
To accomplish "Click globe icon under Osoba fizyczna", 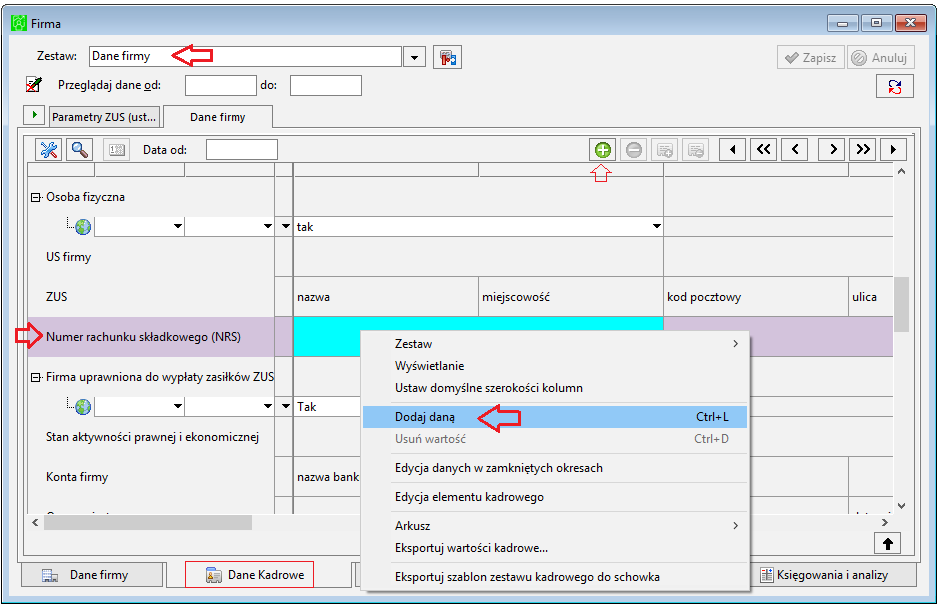I will pyautogui.click(x=83, y=227).
